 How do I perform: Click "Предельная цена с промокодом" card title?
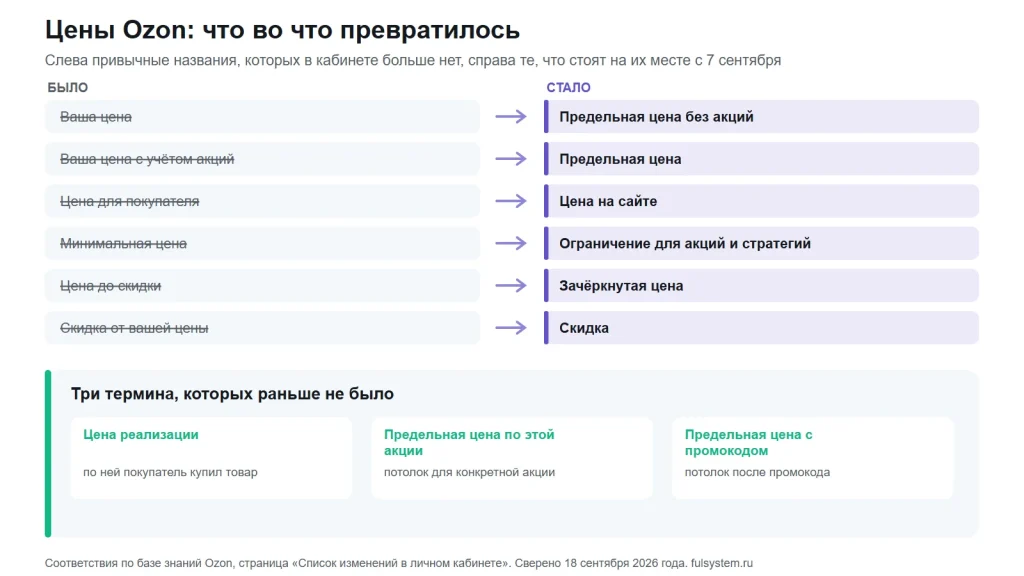point(748,443)
